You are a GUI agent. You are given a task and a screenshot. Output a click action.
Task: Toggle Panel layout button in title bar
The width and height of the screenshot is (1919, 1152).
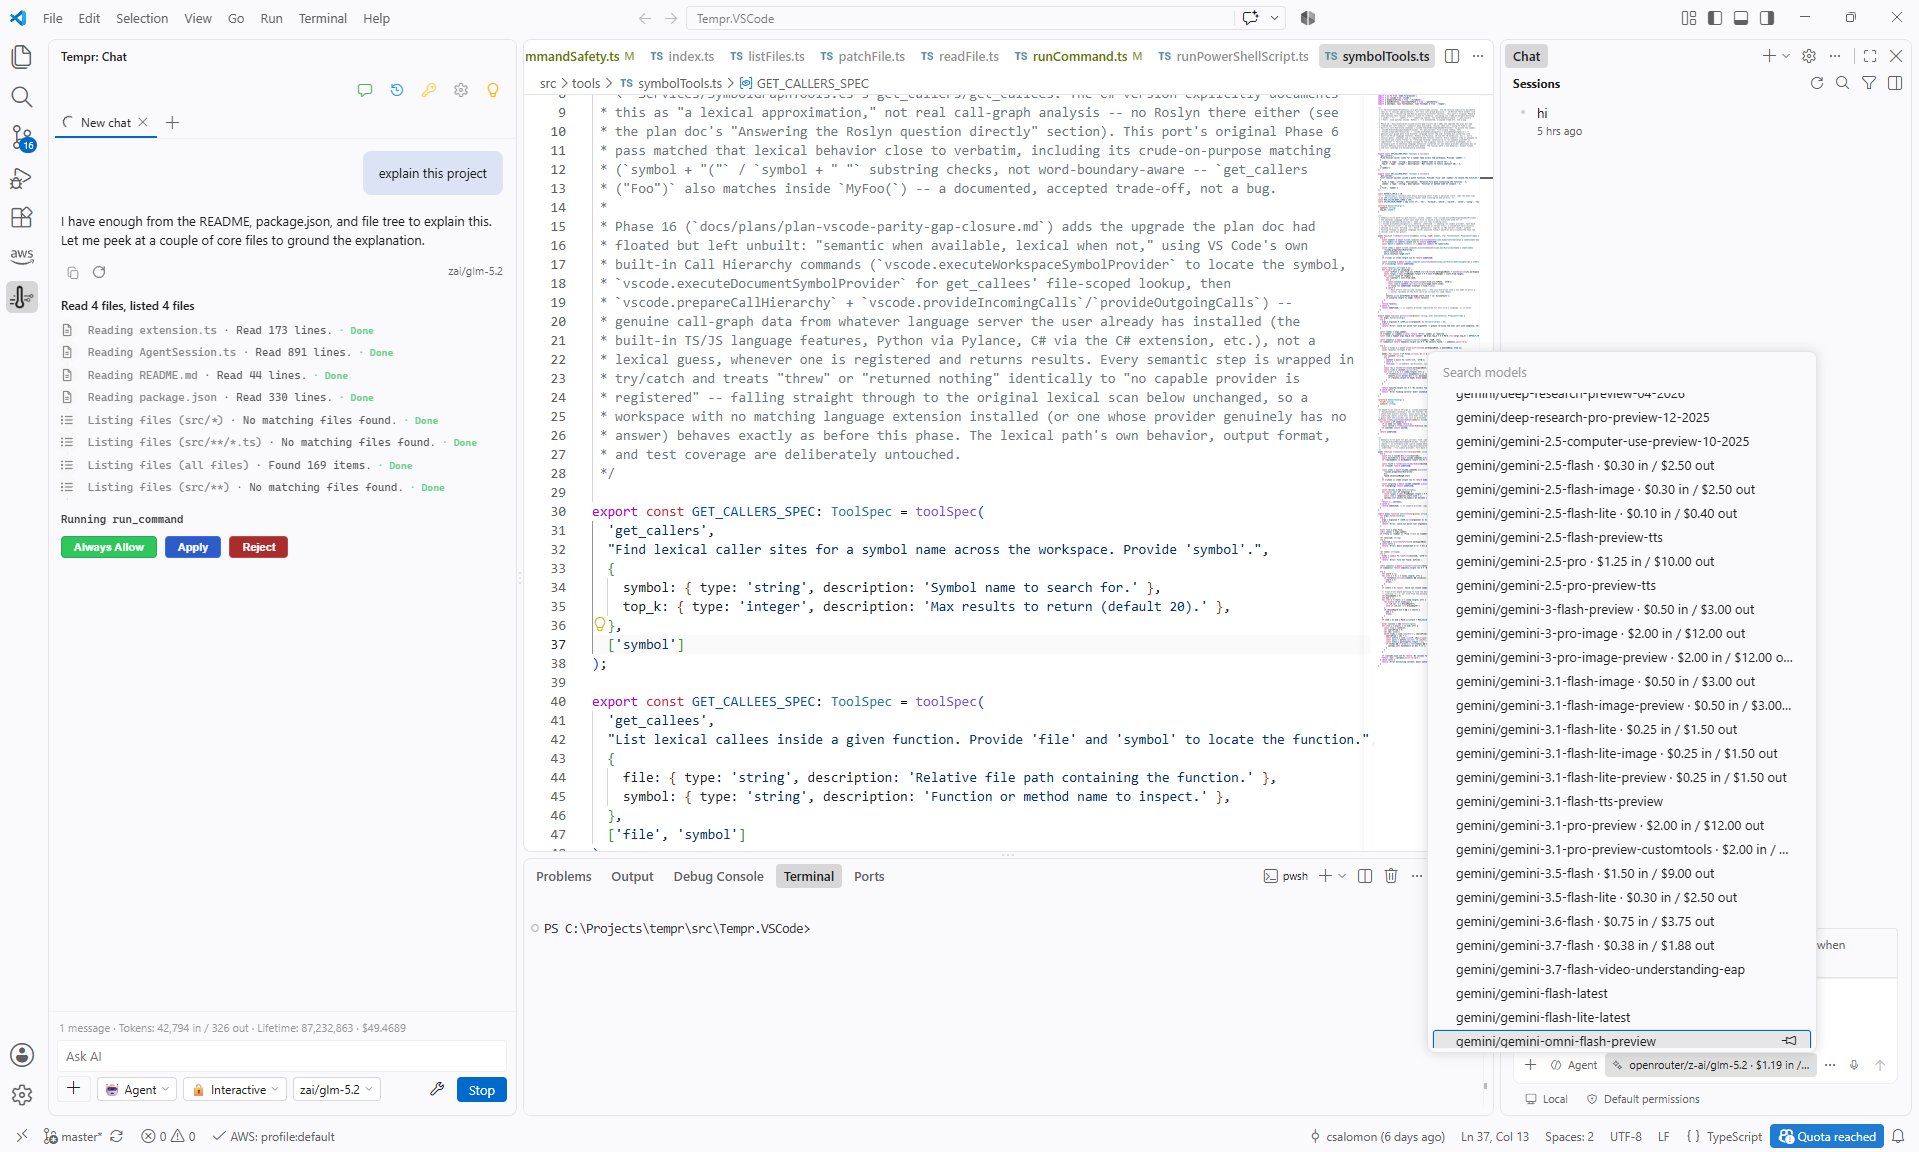1741,18
